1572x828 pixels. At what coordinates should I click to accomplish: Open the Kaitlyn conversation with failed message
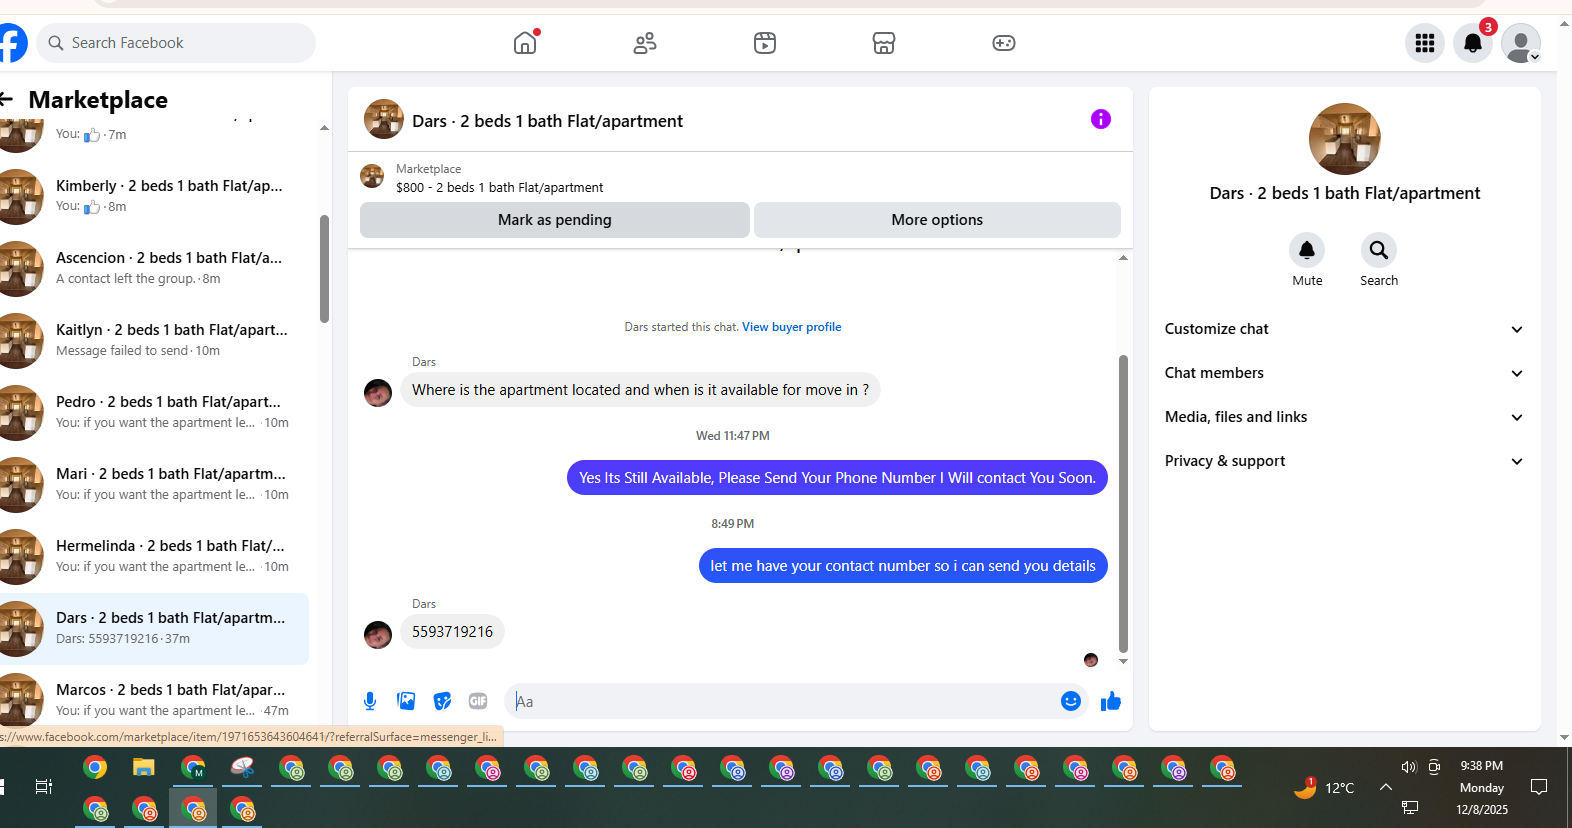155,340
